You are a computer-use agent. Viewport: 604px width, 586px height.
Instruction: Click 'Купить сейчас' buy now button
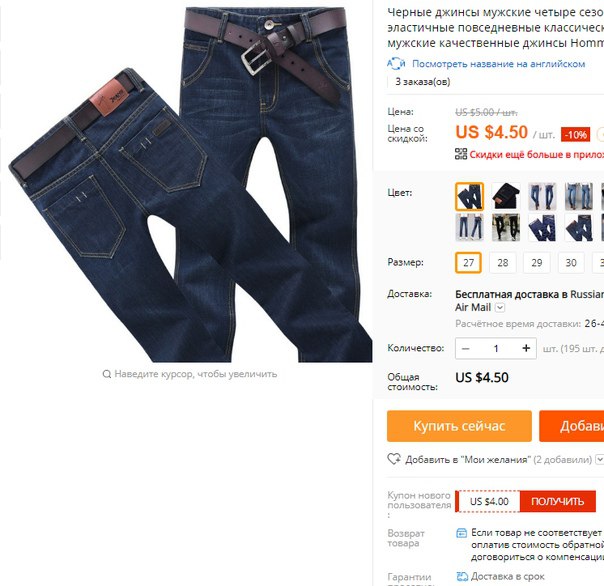tap(459, 426)
